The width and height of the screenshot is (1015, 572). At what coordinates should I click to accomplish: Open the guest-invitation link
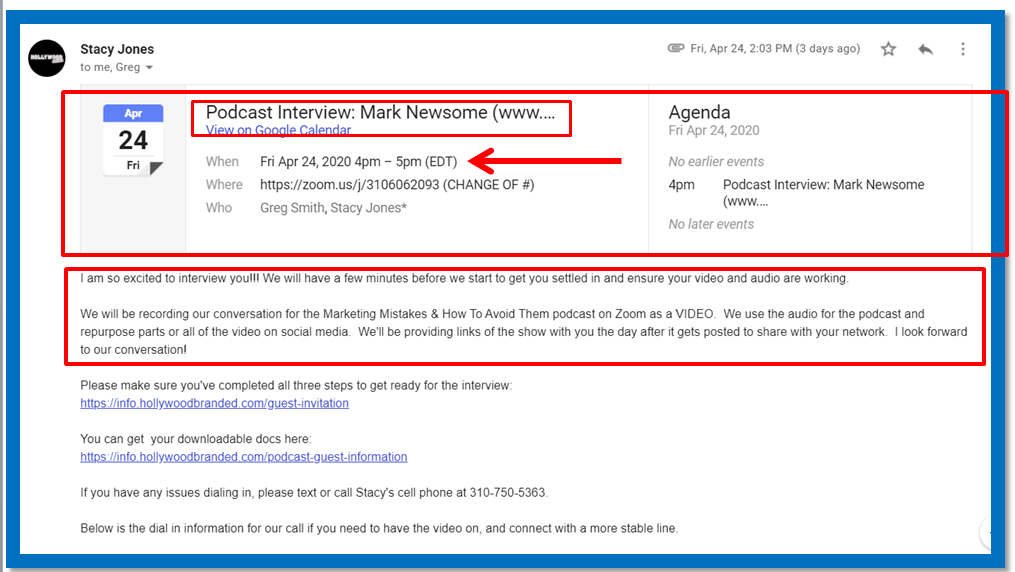tap(214, 403)
